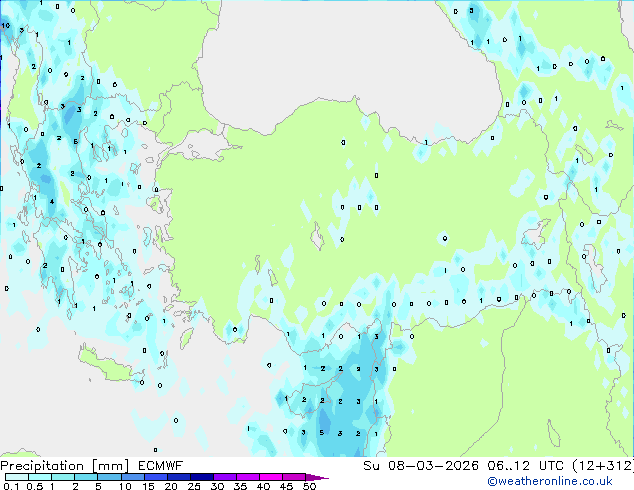
Task: Click the legend label '0.5'
Action: [x=35, y=486]
